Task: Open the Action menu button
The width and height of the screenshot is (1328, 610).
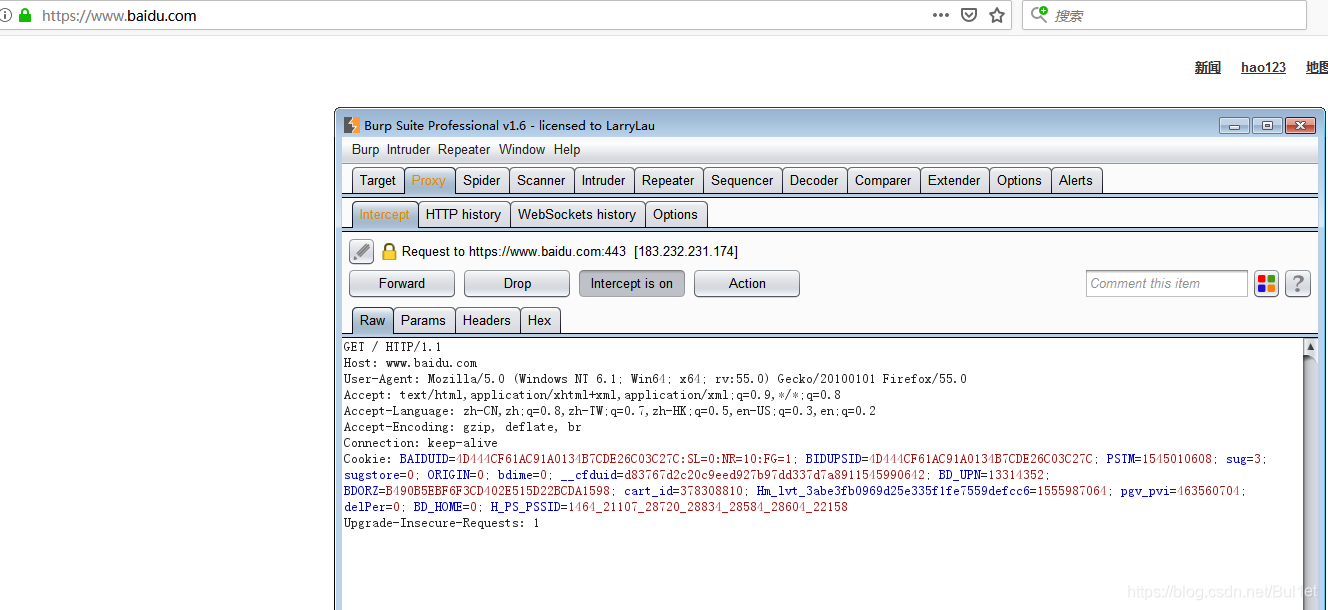Action: click(747, 284)
